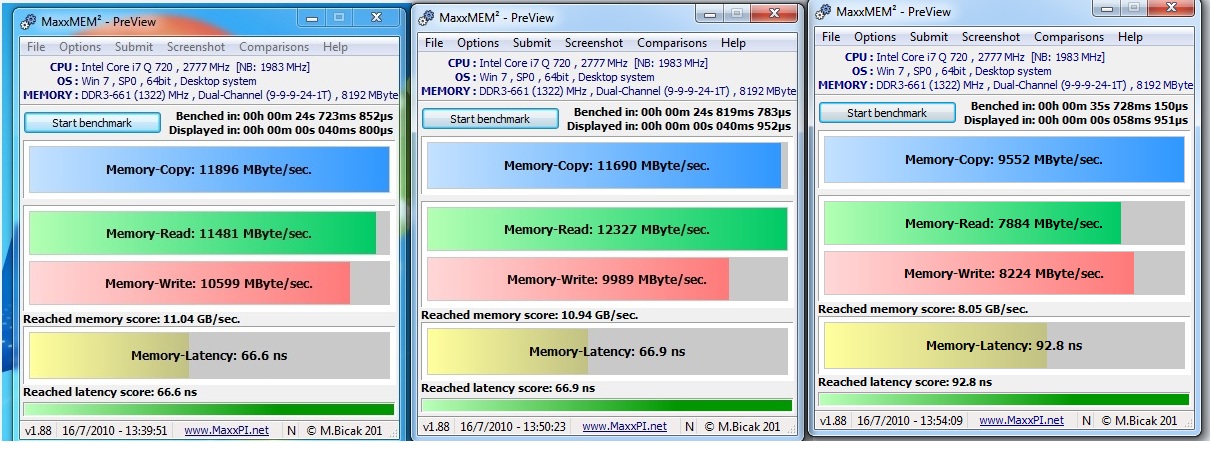Start benchmark in the window benched in 24s 819ms
The width and height of the screenshot is (1210, 451).
point(490,119)
